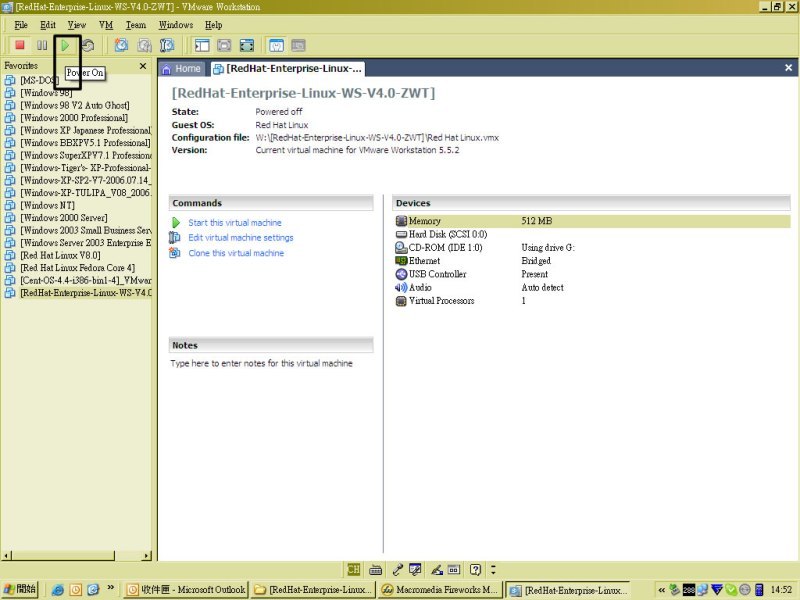Select [Red Hat Linux Fedora Core 4] favorite
800x600 pixels.
pyautogui.click(x=78, y=268)
